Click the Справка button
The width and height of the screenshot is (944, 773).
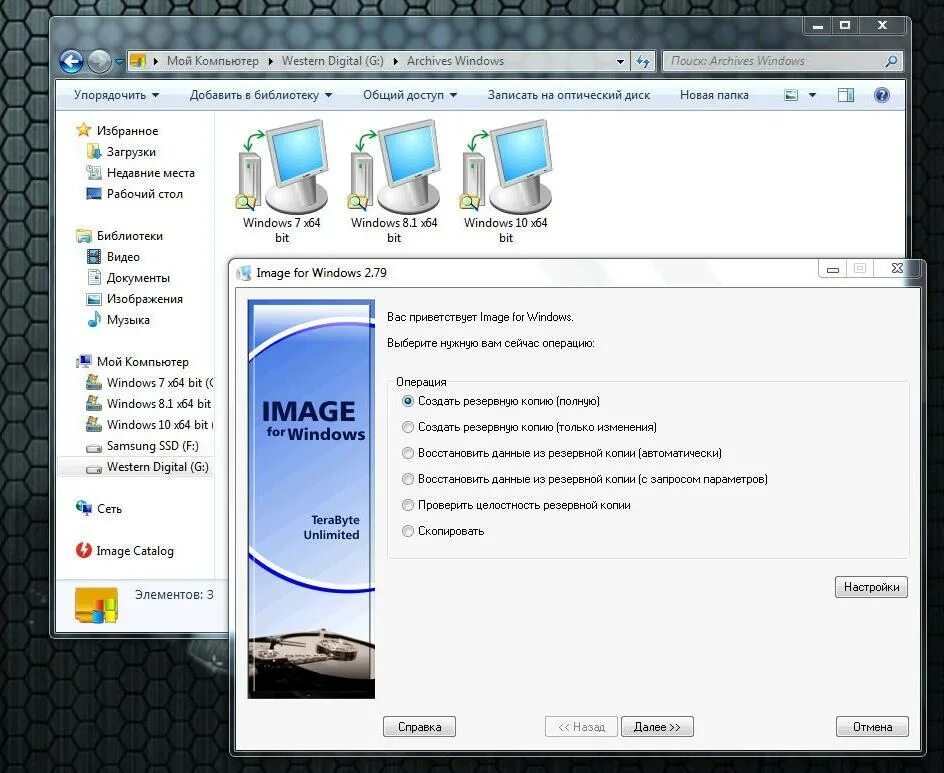(419, 727)
